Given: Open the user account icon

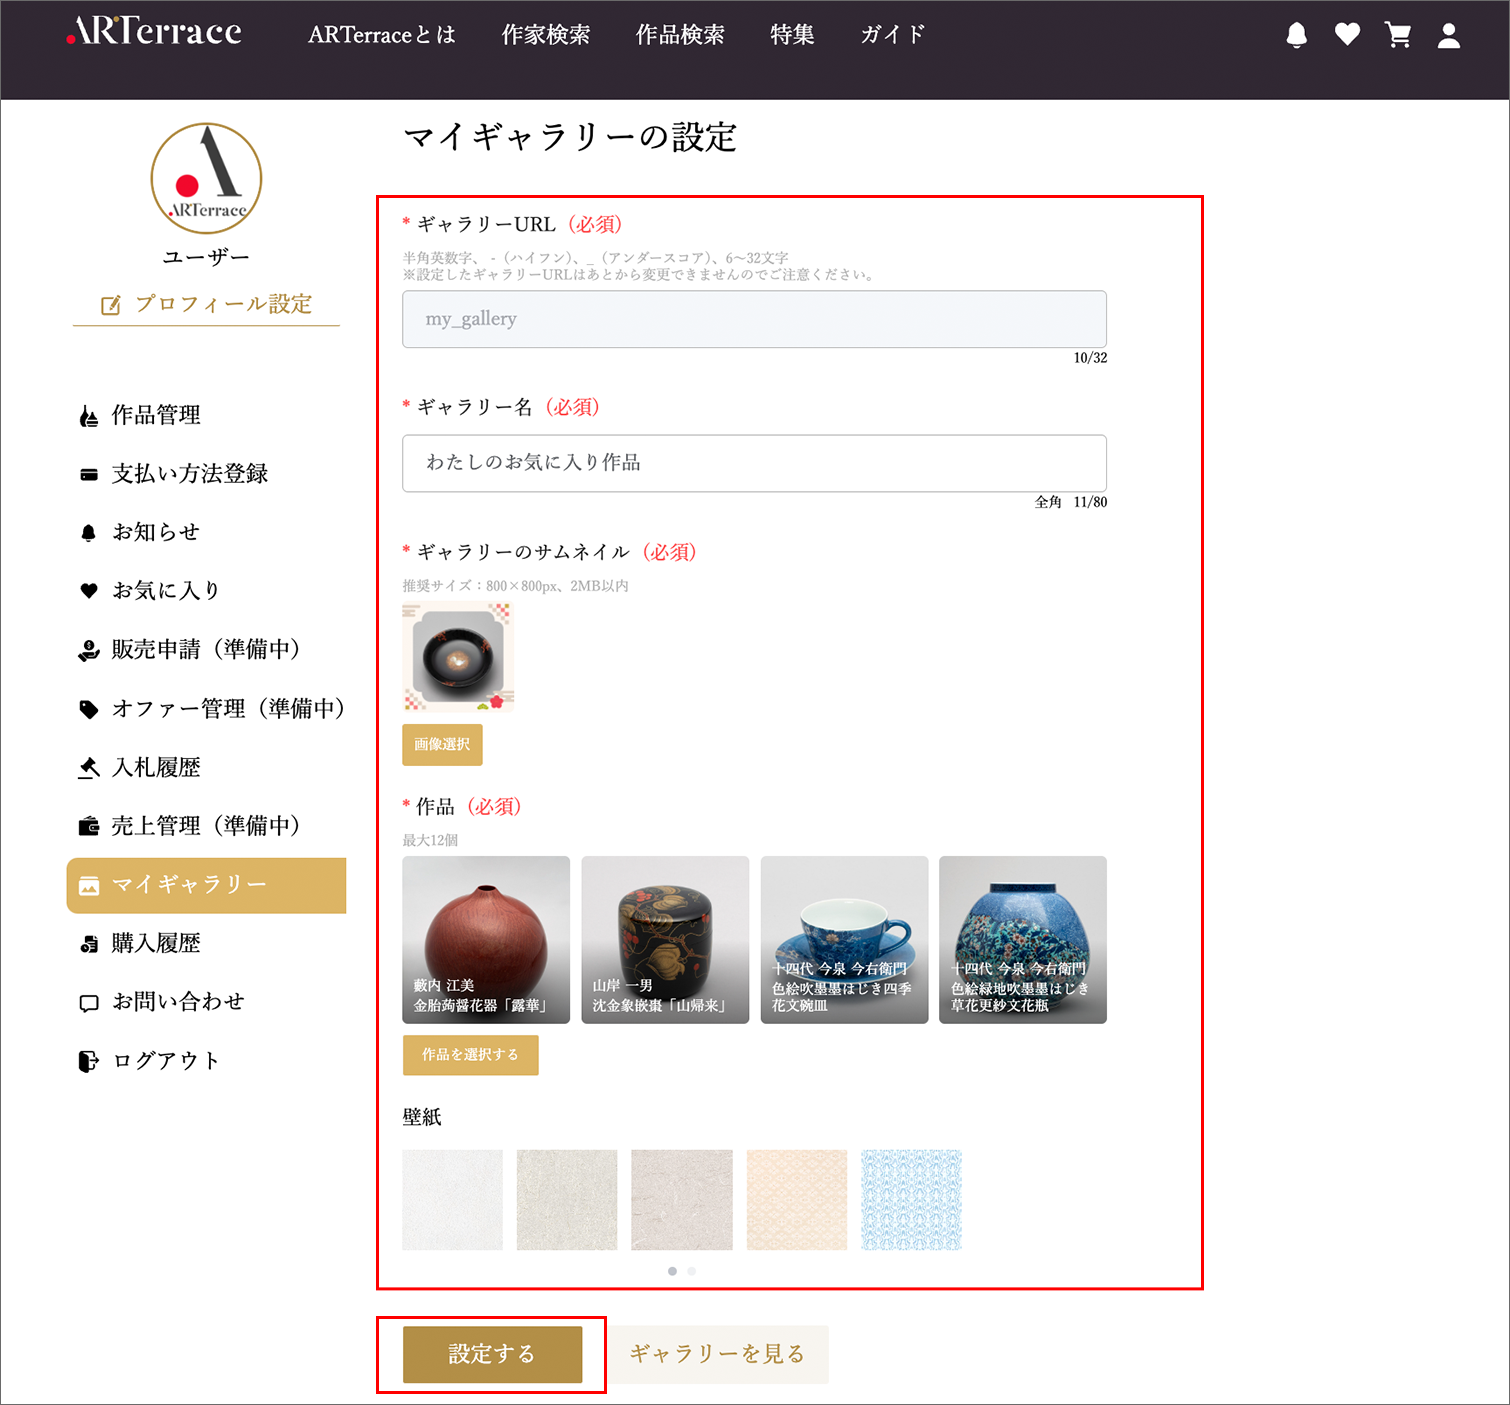Looking at the screenshot, I should tap(1449, 36).
